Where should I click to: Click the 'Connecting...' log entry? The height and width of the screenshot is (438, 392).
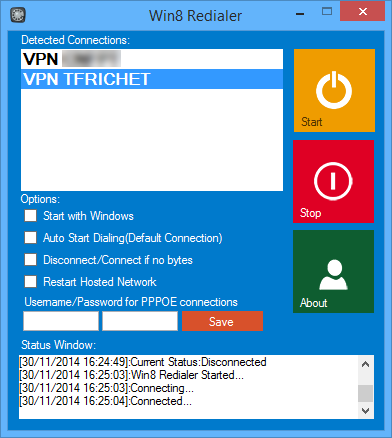click(106, 388)
